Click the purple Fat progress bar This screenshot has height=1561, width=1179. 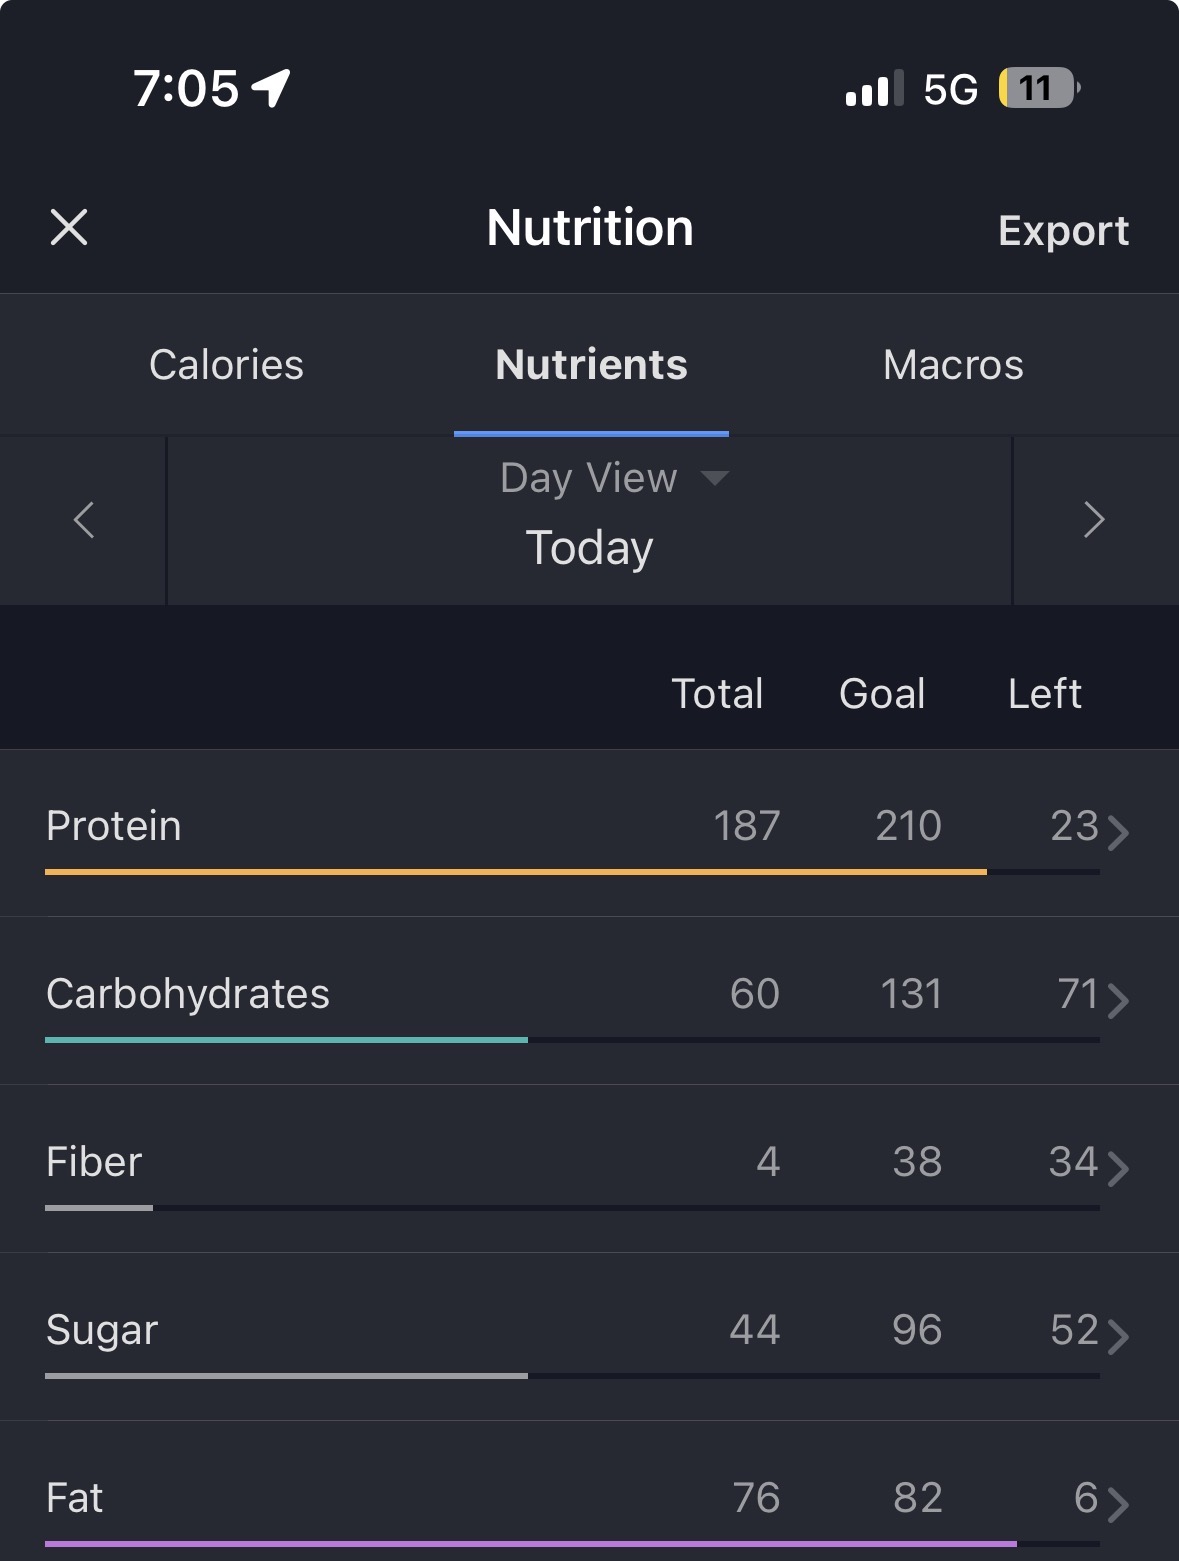[x=530, y=1544]
